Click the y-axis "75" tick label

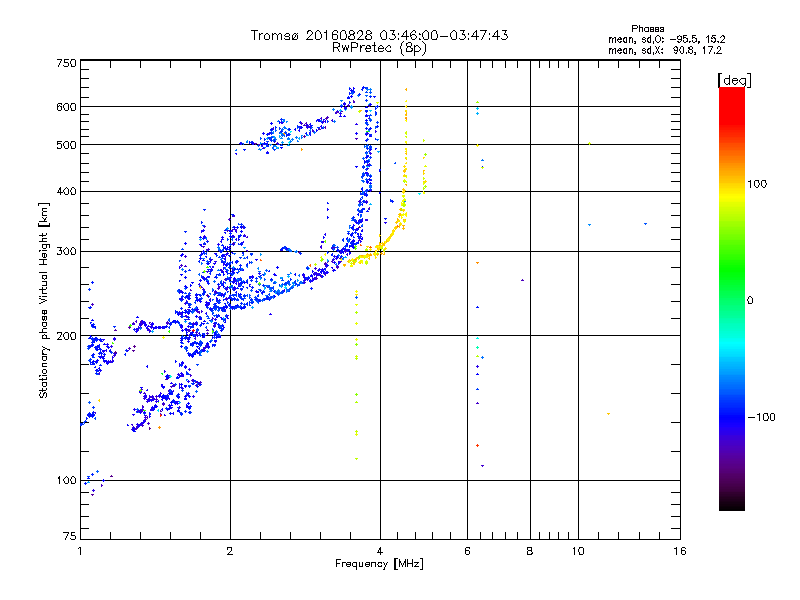(x=70, y=536)
